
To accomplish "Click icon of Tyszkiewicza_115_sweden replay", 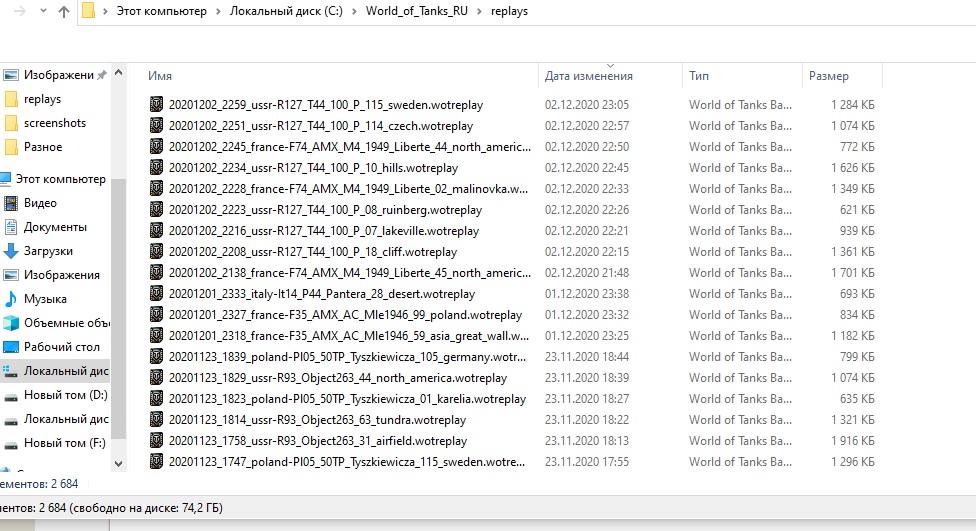I will tap(156, 462).
